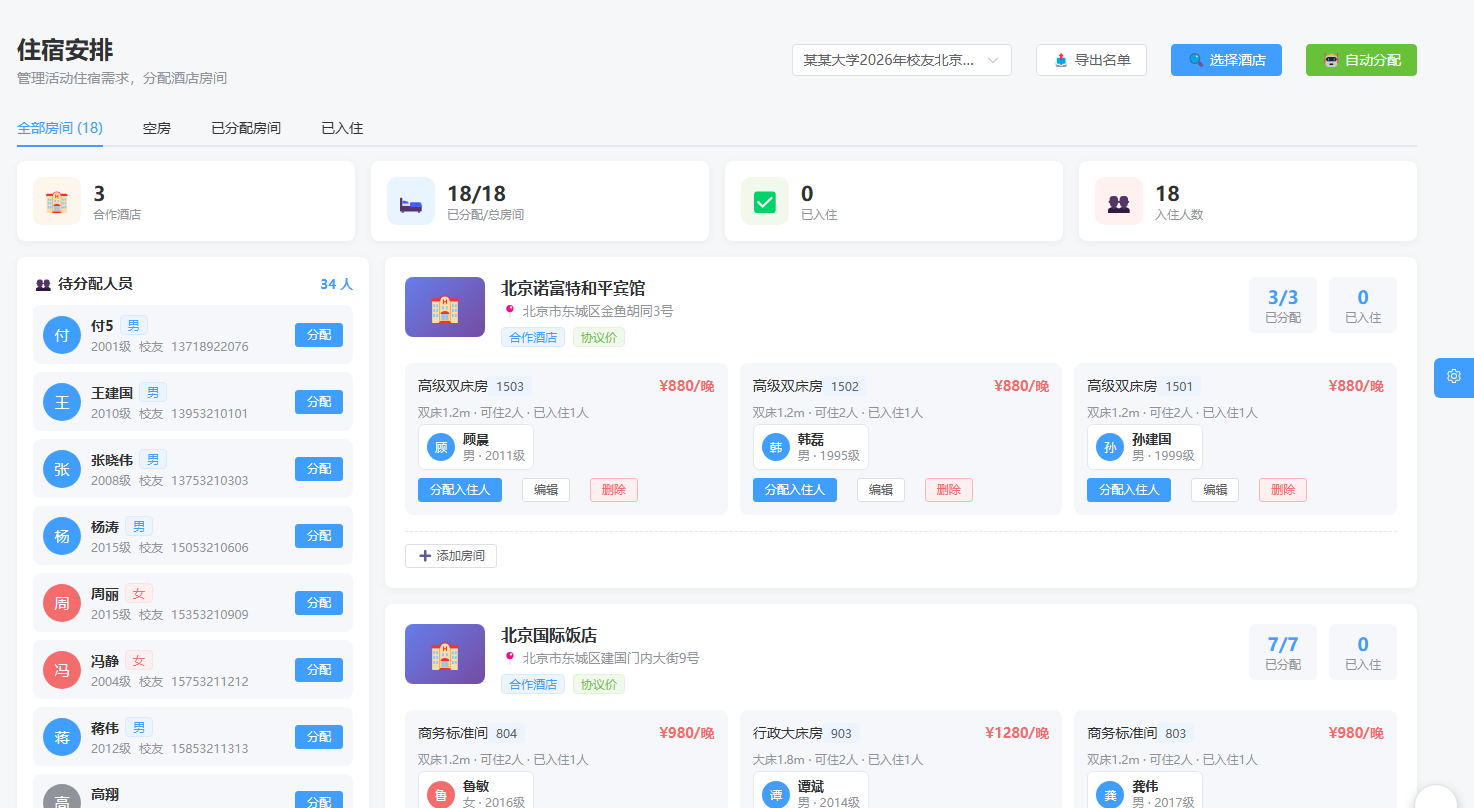
Task: Click 孙建国 guest avatar in room 1501
Action: (x=1110, y=447)
